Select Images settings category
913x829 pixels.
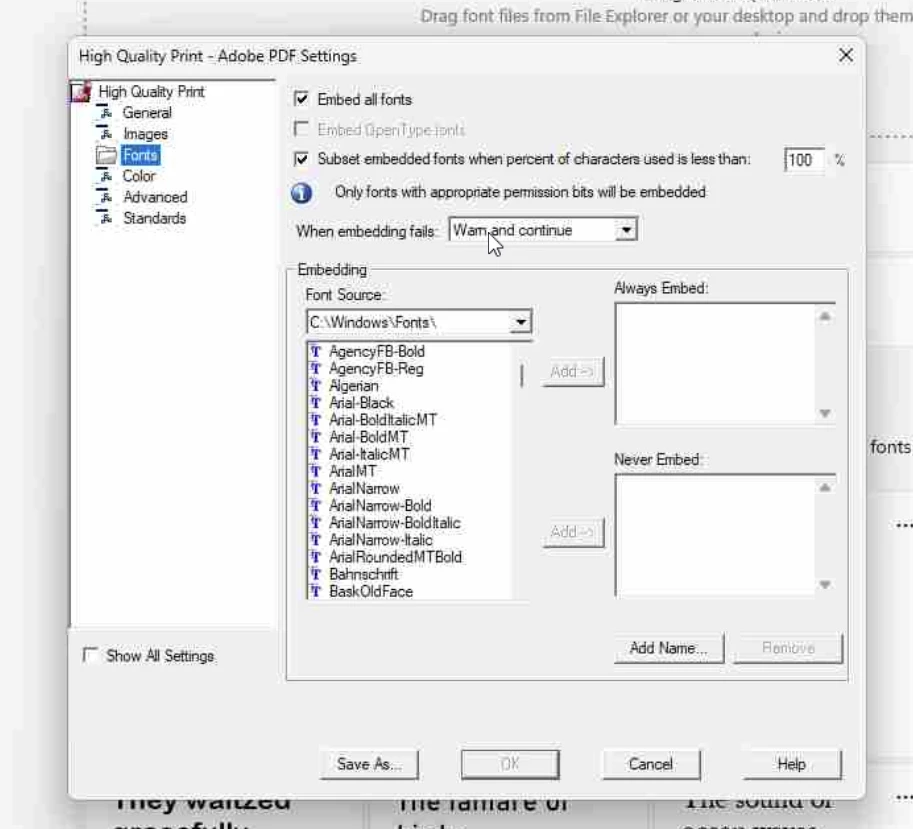pos(146,134)
